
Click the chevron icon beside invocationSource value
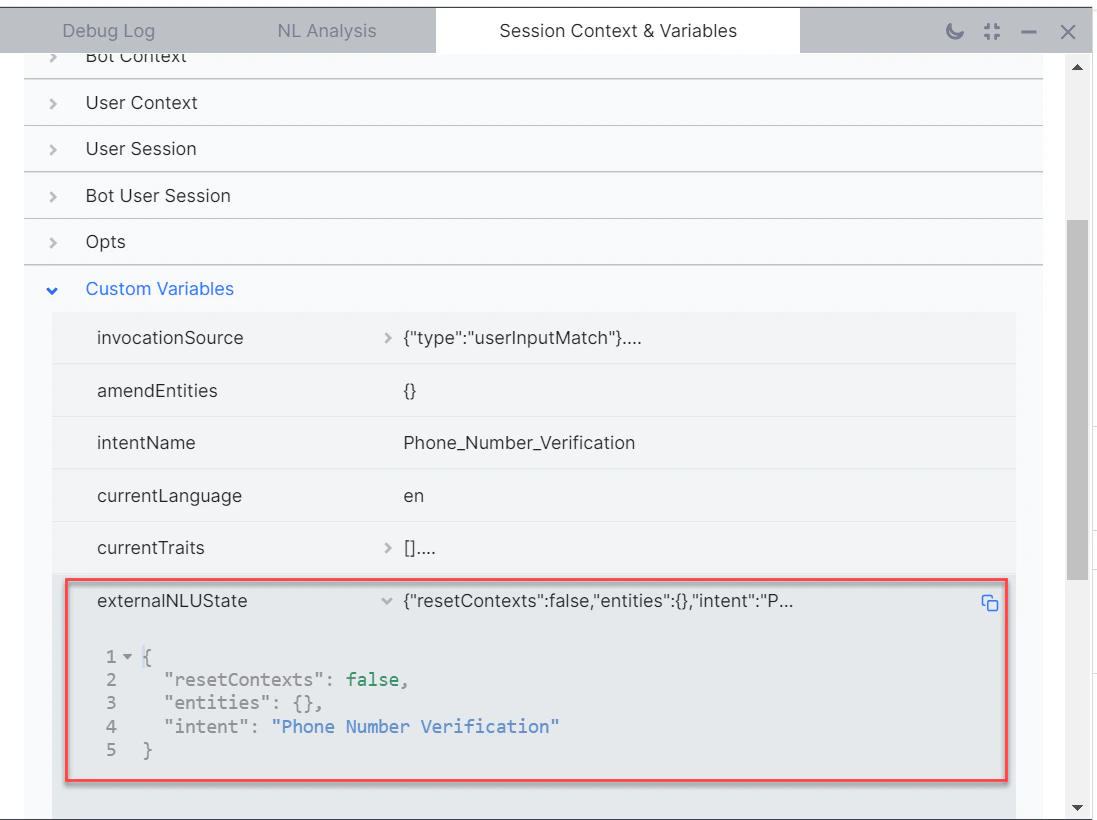tap(388, 338)
